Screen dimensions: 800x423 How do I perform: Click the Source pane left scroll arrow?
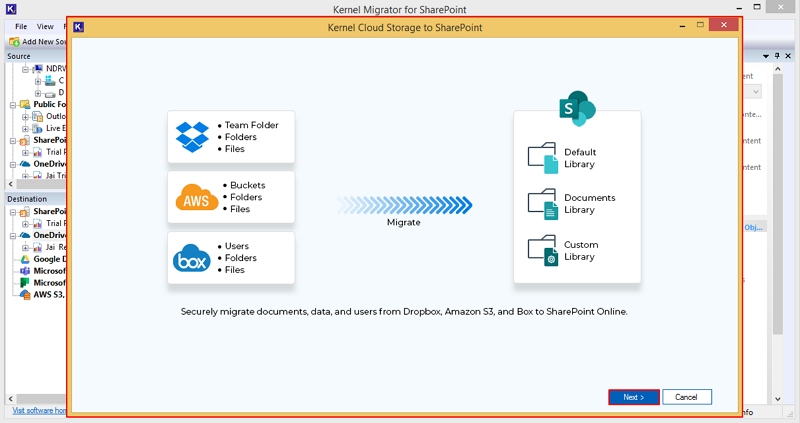[x=11, y=184]
